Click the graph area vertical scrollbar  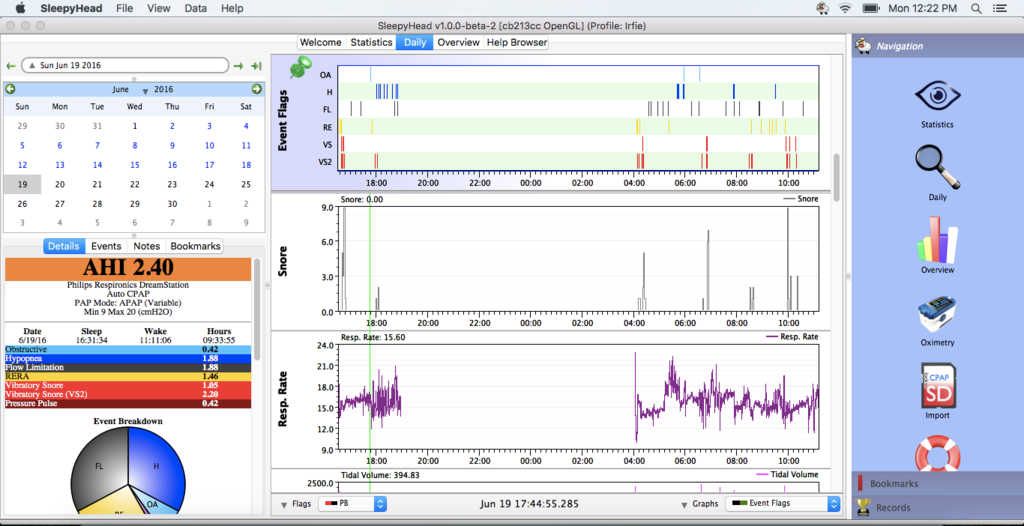point(837,176)
